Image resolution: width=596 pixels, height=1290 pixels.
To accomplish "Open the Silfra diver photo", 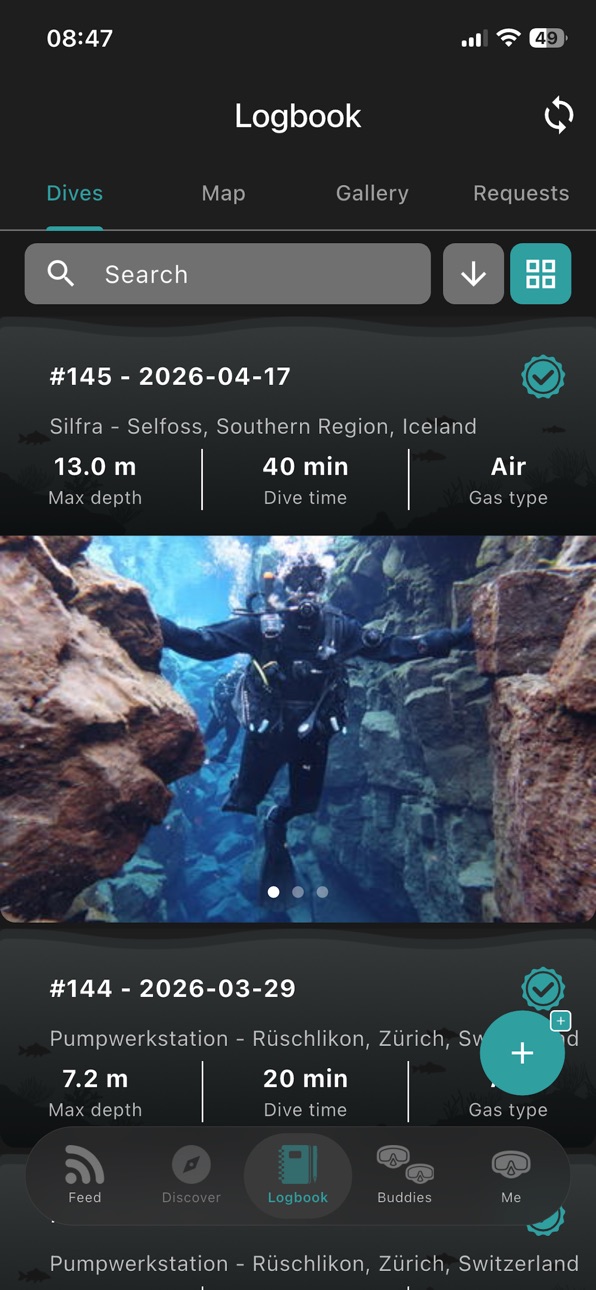I will pyautogui.click(x=298, y=728).
